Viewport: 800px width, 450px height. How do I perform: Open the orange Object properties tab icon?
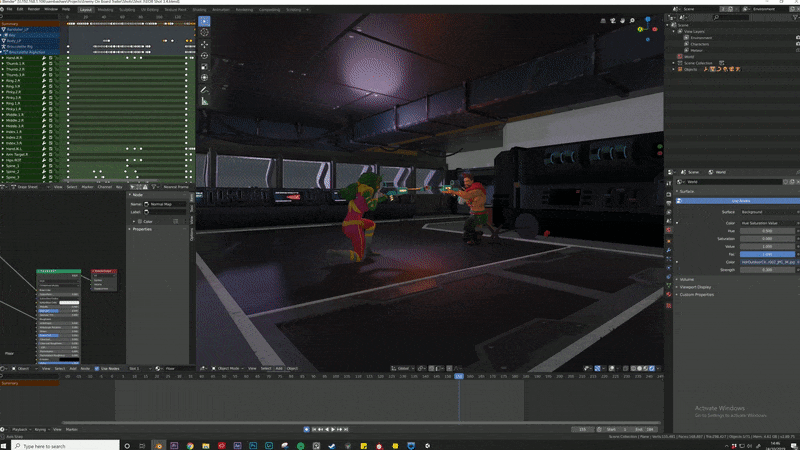(x=669, y=241)
